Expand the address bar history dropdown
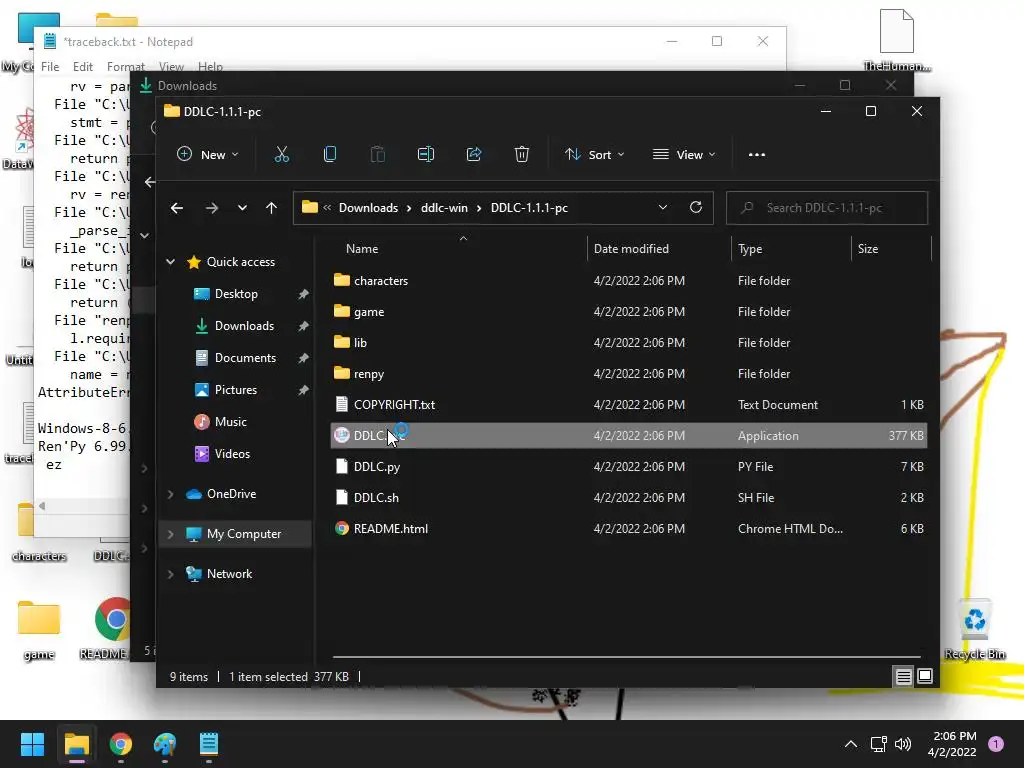 663,207
